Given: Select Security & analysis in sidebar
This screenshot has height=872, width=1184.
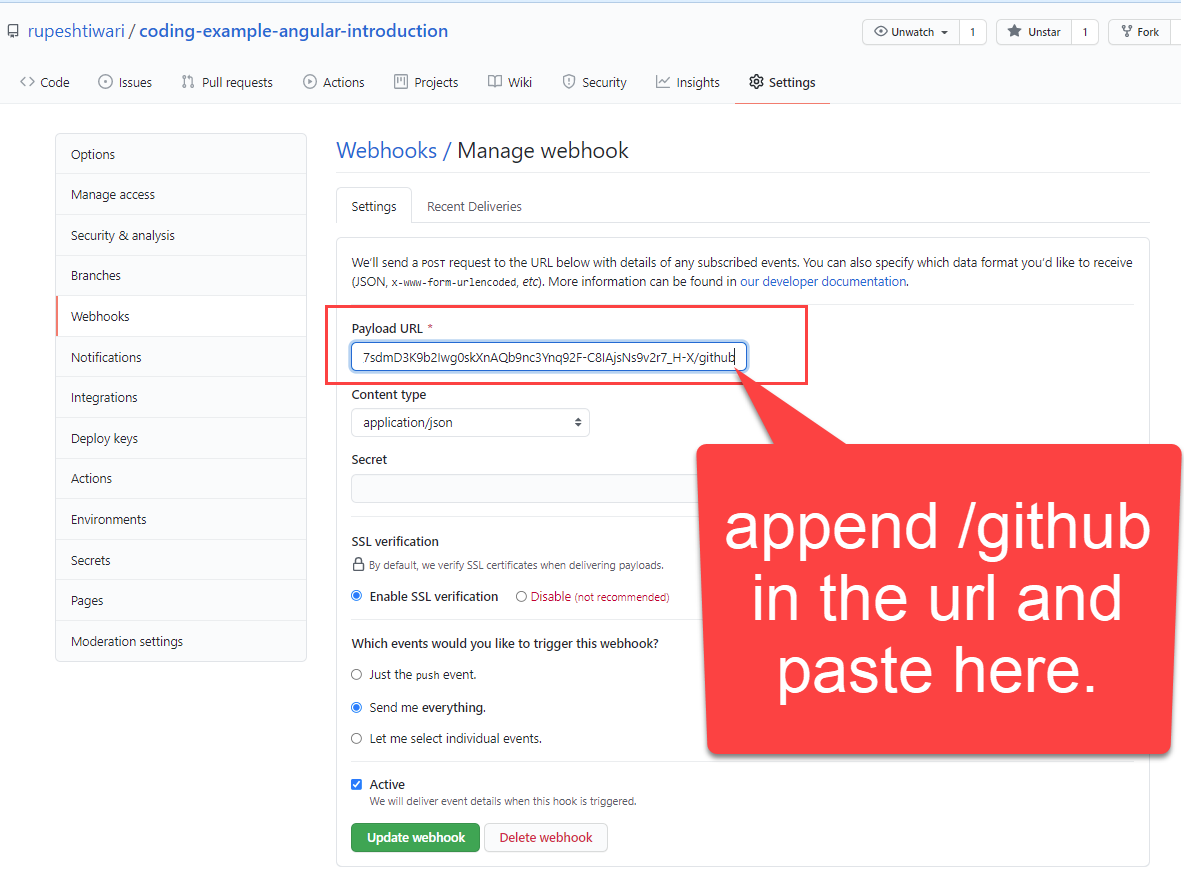Looking at the screenshot, I should click(x=181, y=236).
